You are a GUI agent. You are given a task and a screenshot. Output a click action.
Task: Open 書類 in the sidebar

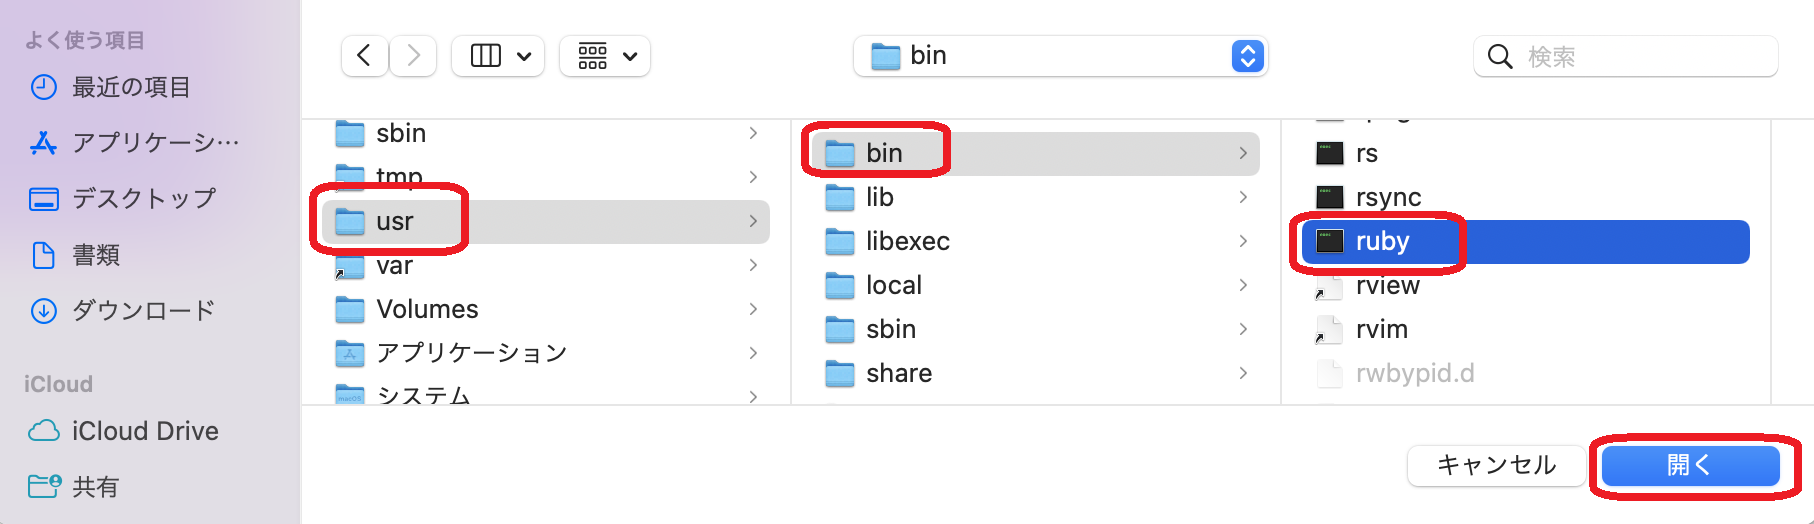pos(96,255)
